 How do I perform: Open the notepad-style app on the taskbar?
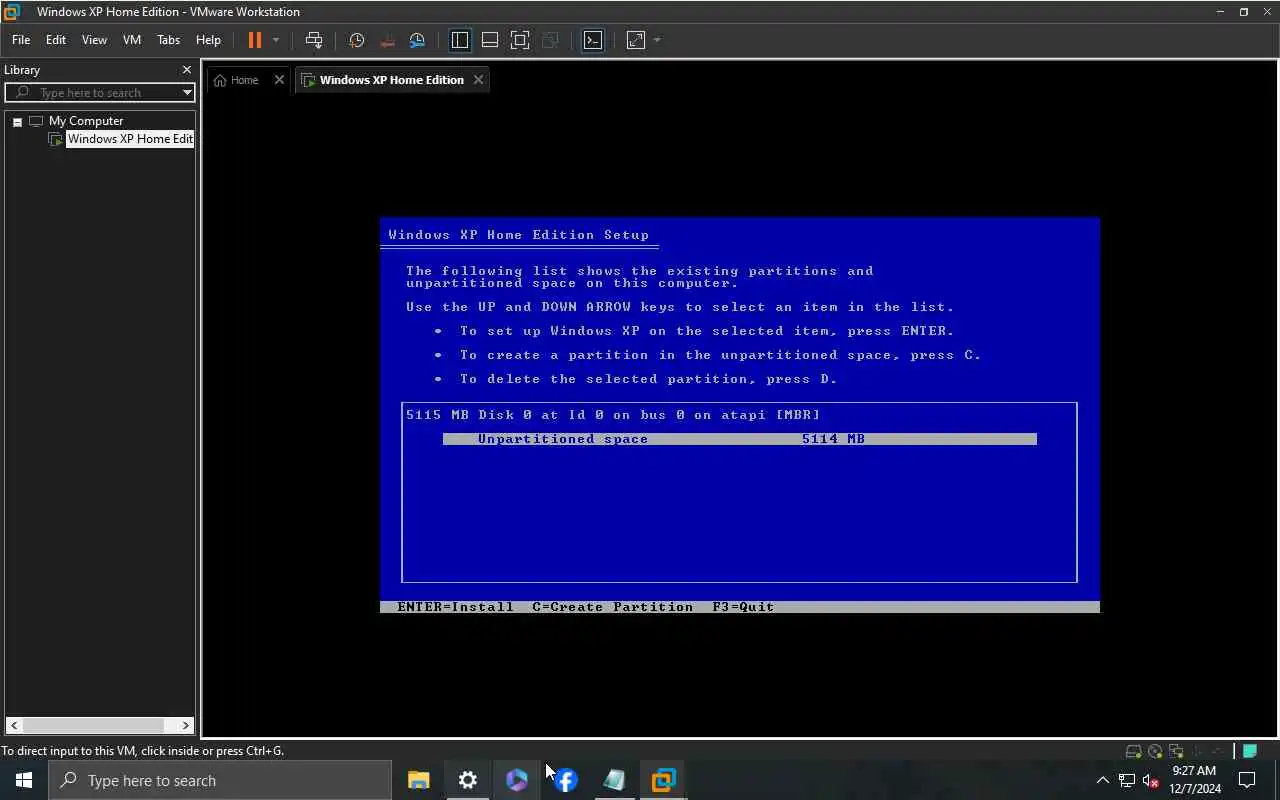[x=614, y=780]
